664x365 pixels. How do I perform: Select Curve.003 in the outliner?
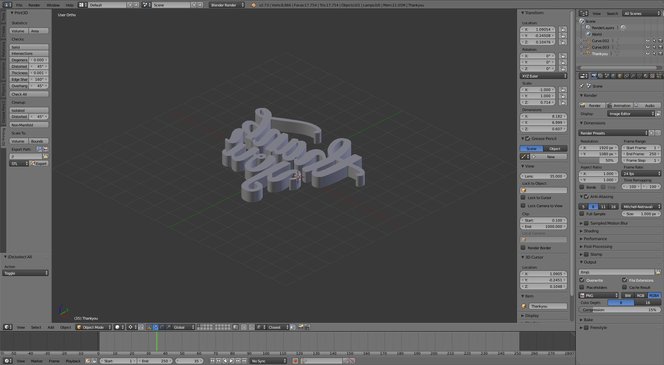coord(600,47)
